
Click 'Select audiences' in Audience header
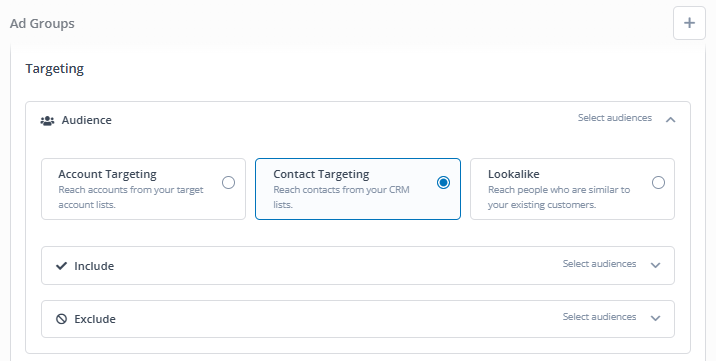[x=615, y=118]
